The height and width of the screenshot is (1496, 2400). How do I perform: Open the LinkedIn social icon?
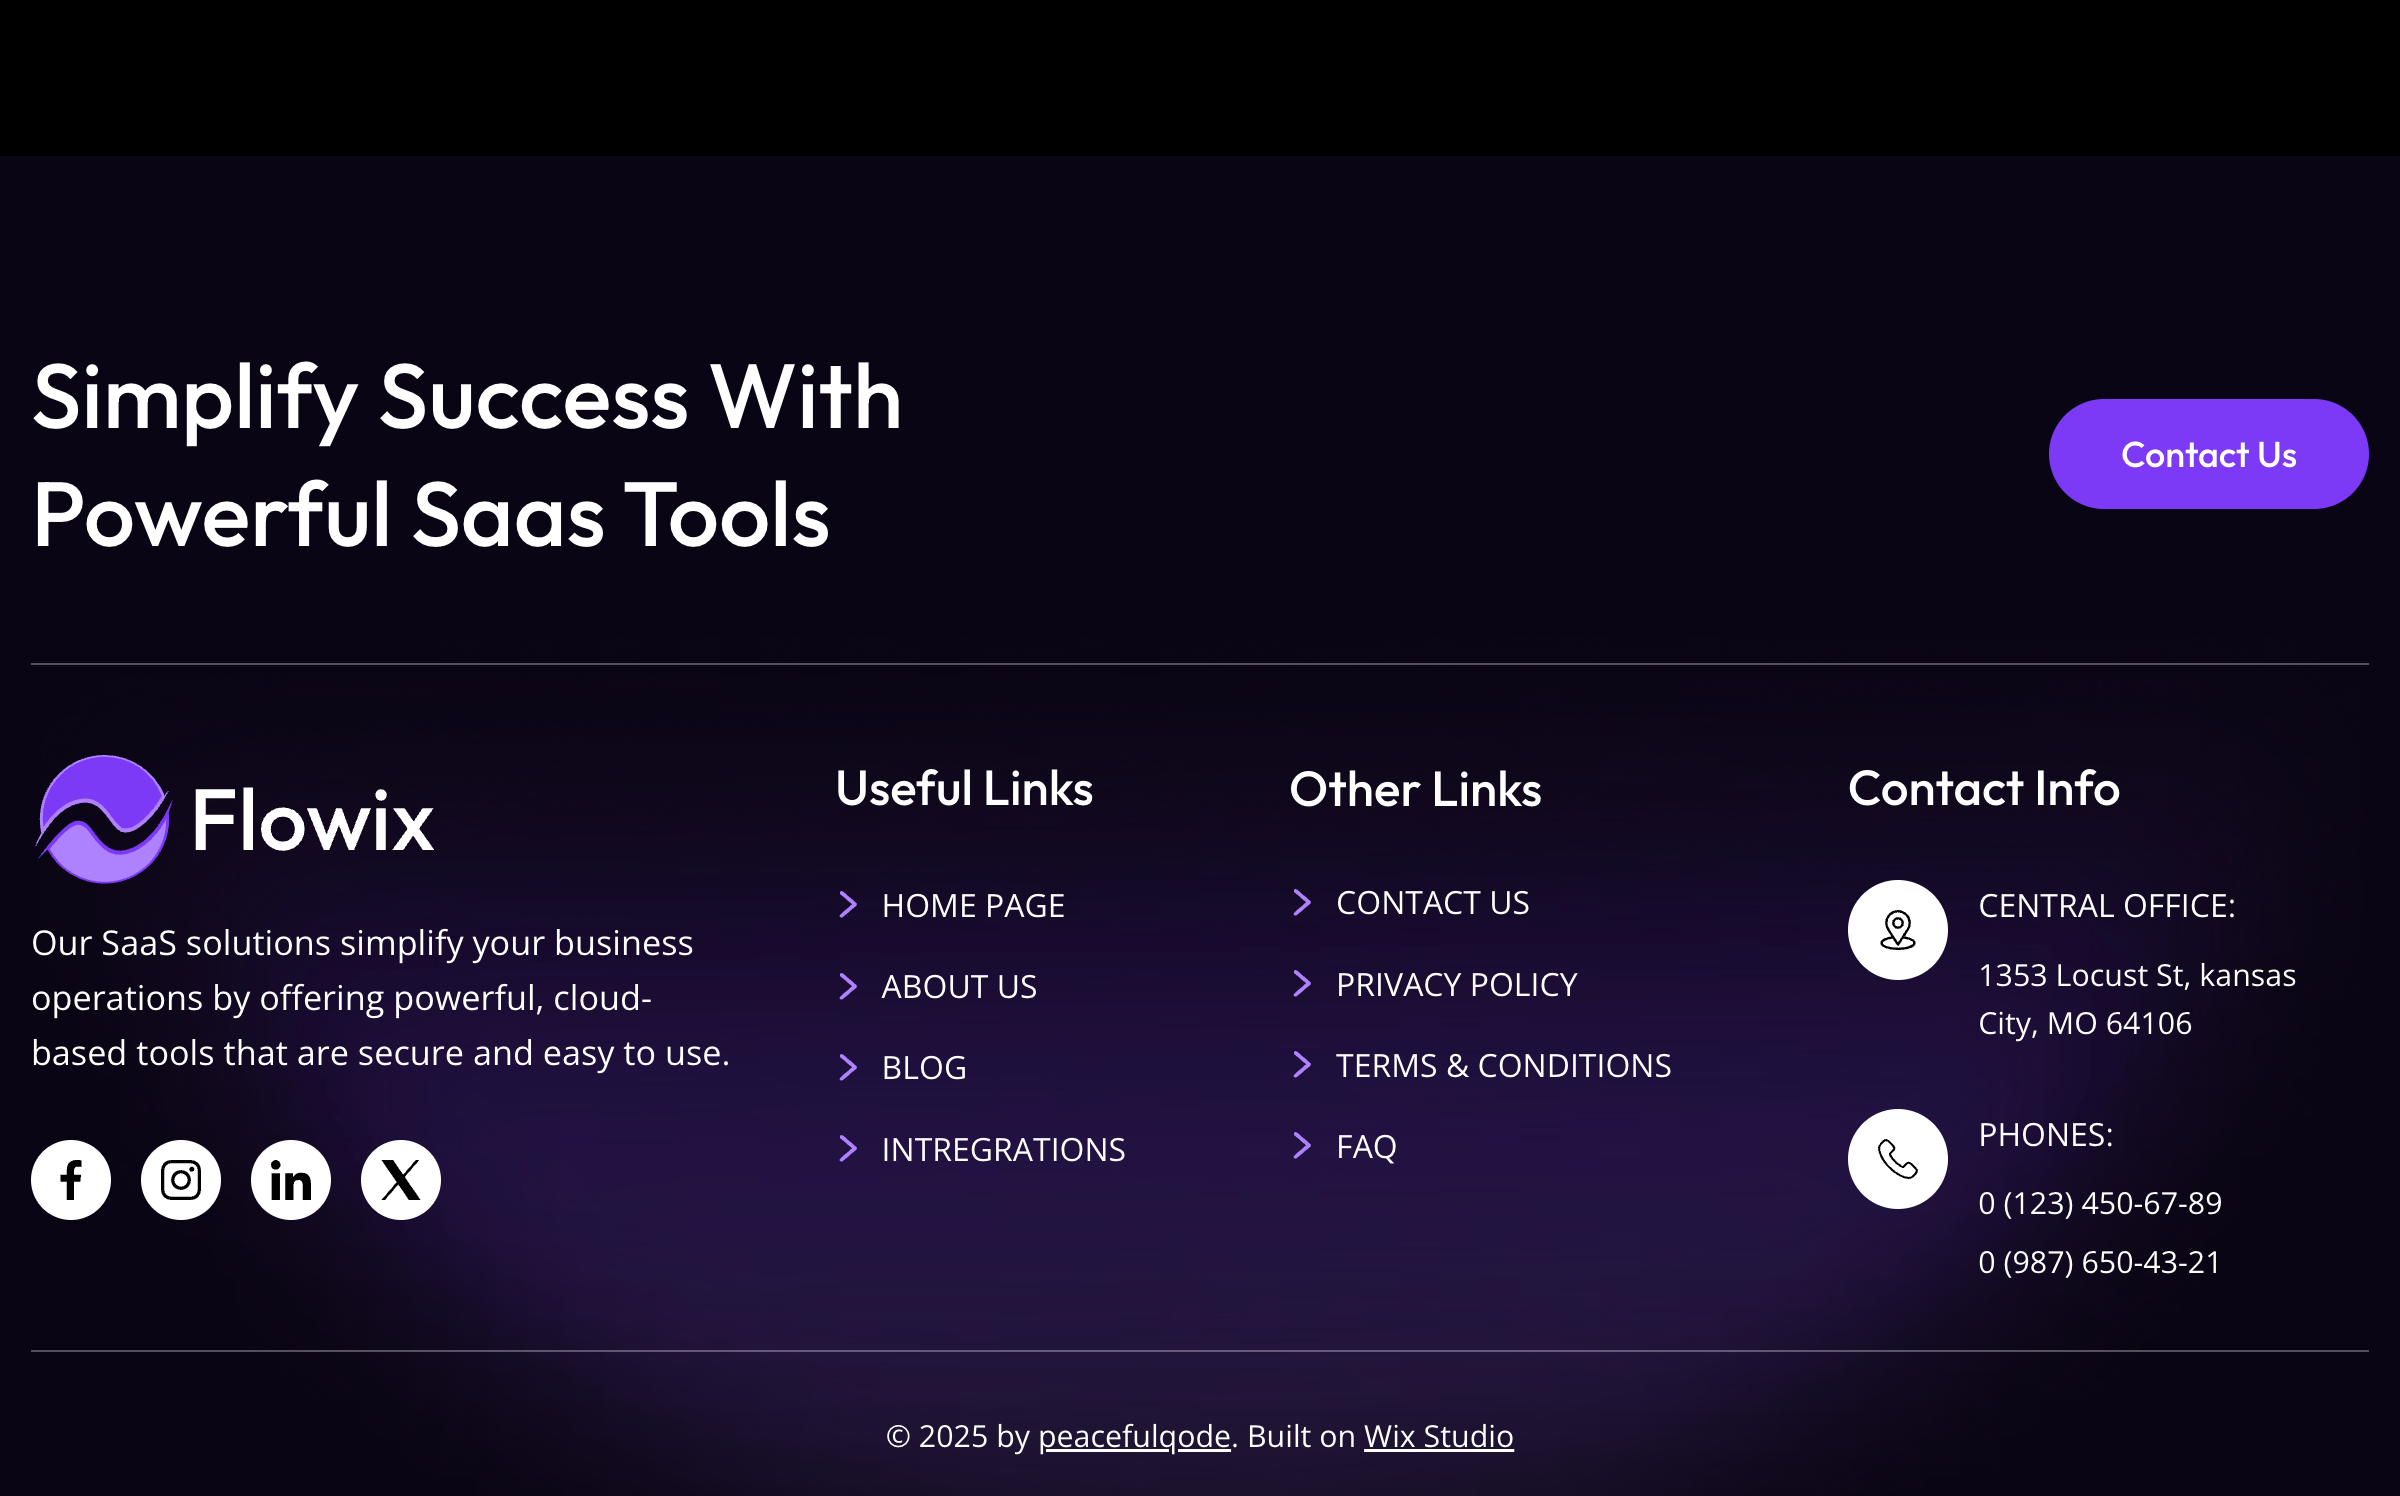click(291, 1180)
